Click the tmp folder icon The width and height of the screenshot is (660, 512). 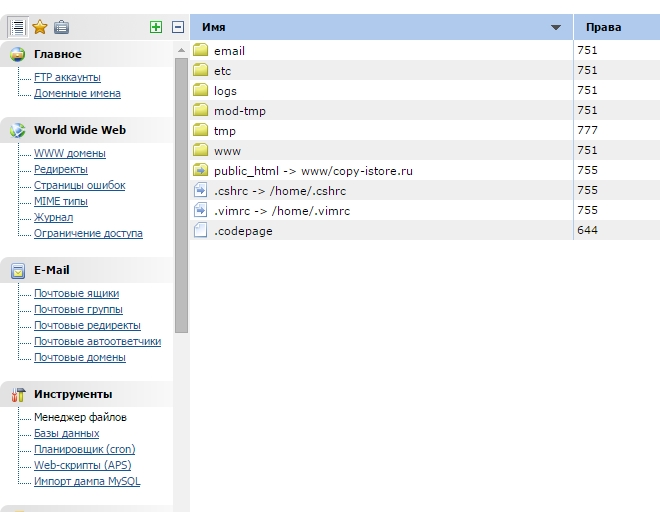[200, 130]
